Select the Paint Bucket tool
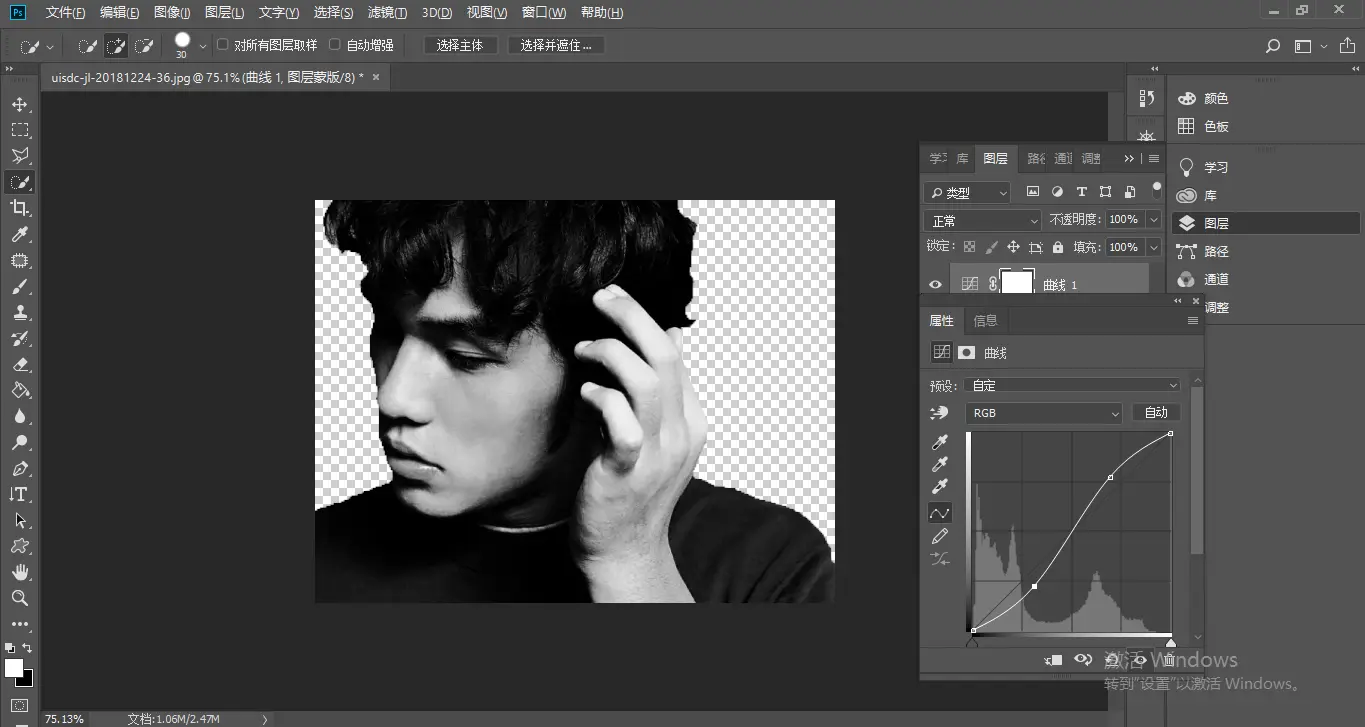This screenshot has width=1365, height=727. [20, 390]
